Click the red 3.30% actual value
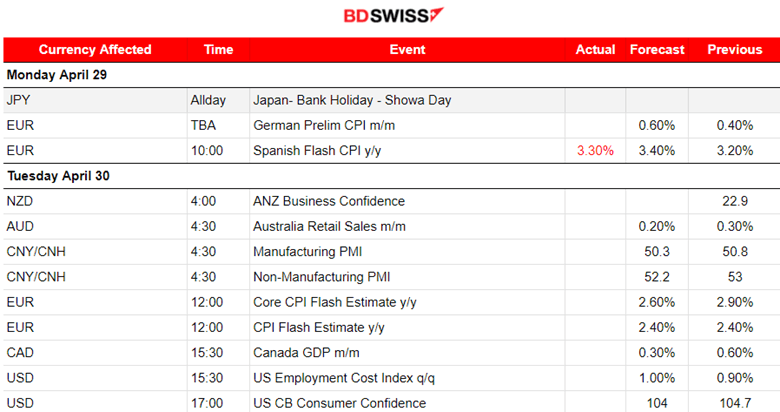The height and width of the screenshot is (412, 780). (596, 150)
